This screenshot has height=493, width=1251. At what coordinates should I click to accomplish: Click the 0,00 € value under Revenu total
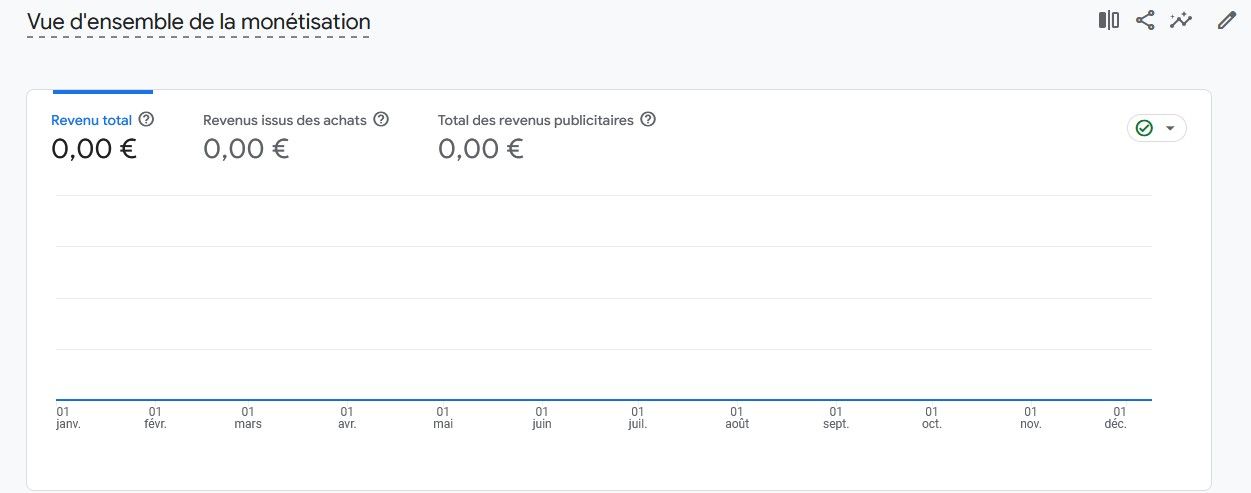click(x=94, y=149)
